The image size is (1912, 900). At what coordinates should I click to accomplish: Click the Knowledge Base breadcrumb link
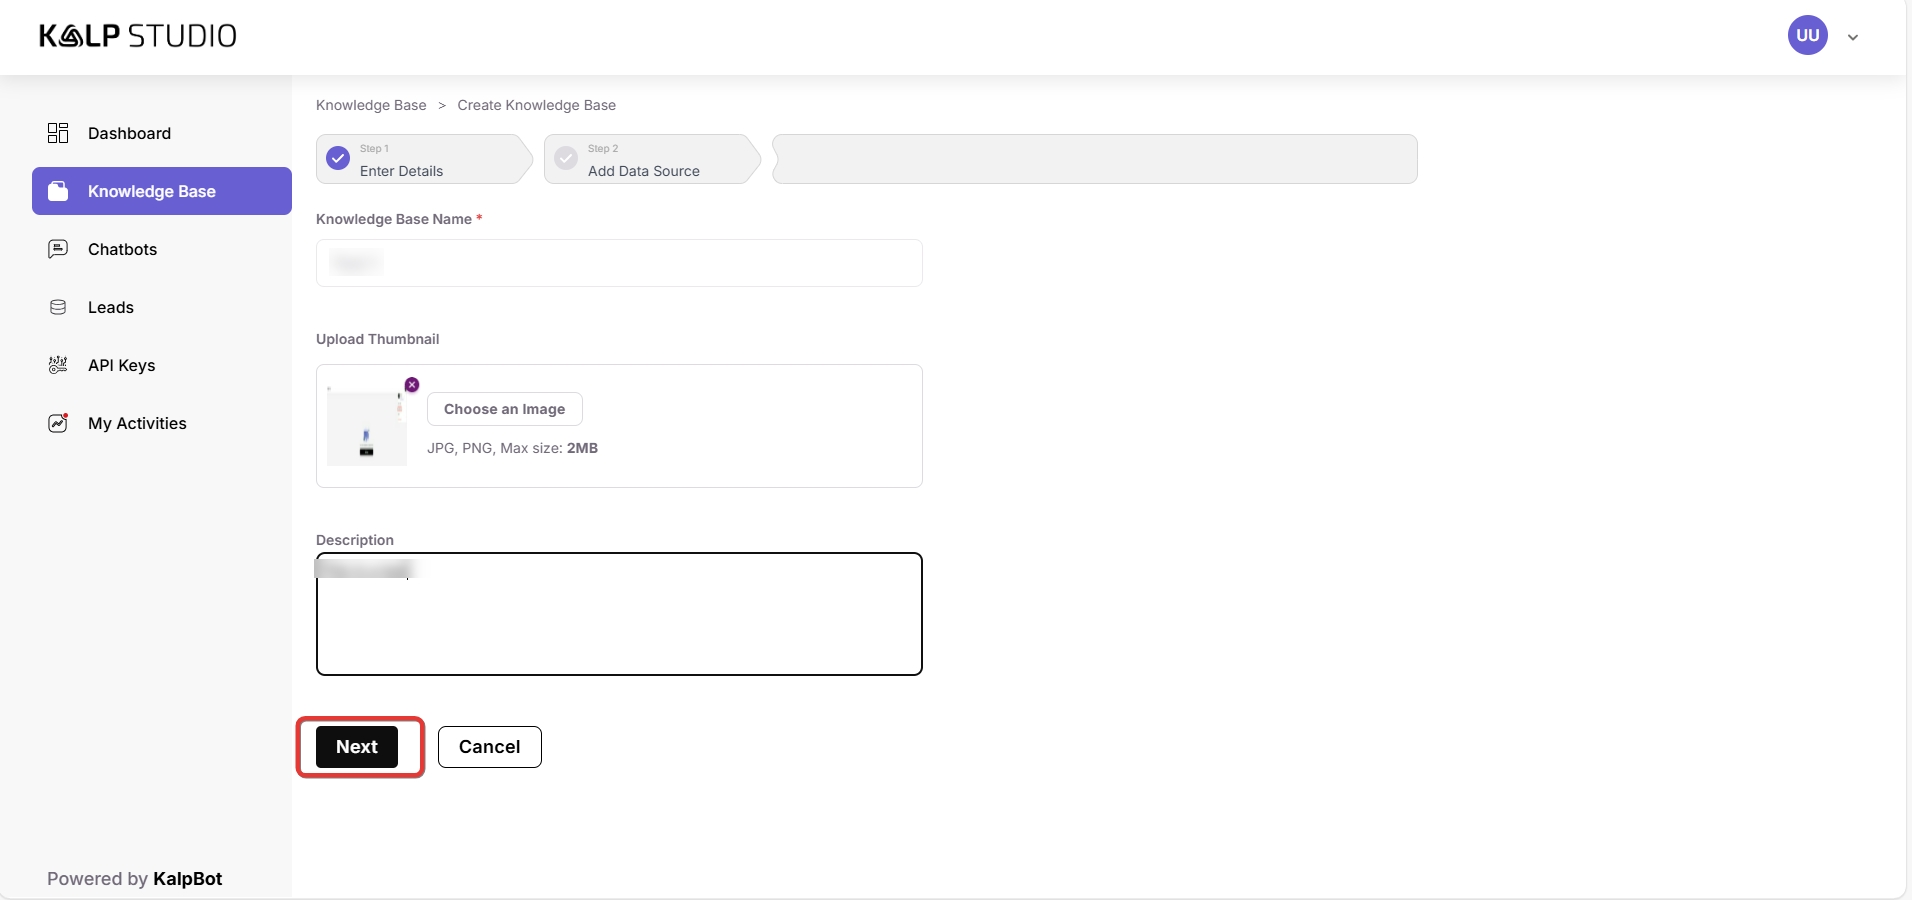pos(371,105)
